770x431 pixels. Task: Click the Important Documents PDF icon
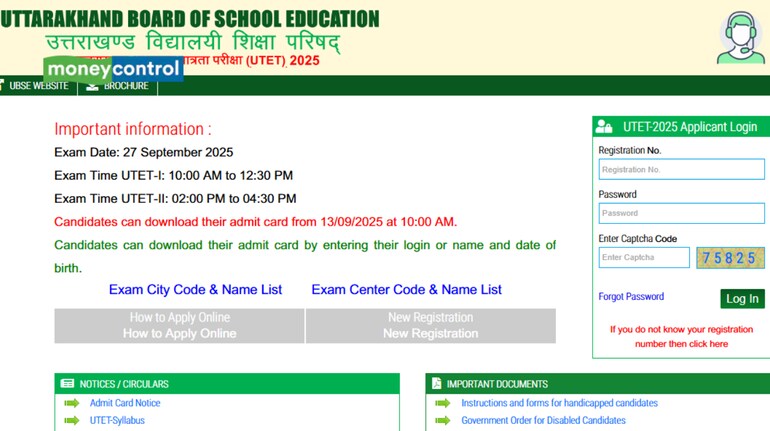[x=437, y=383]
